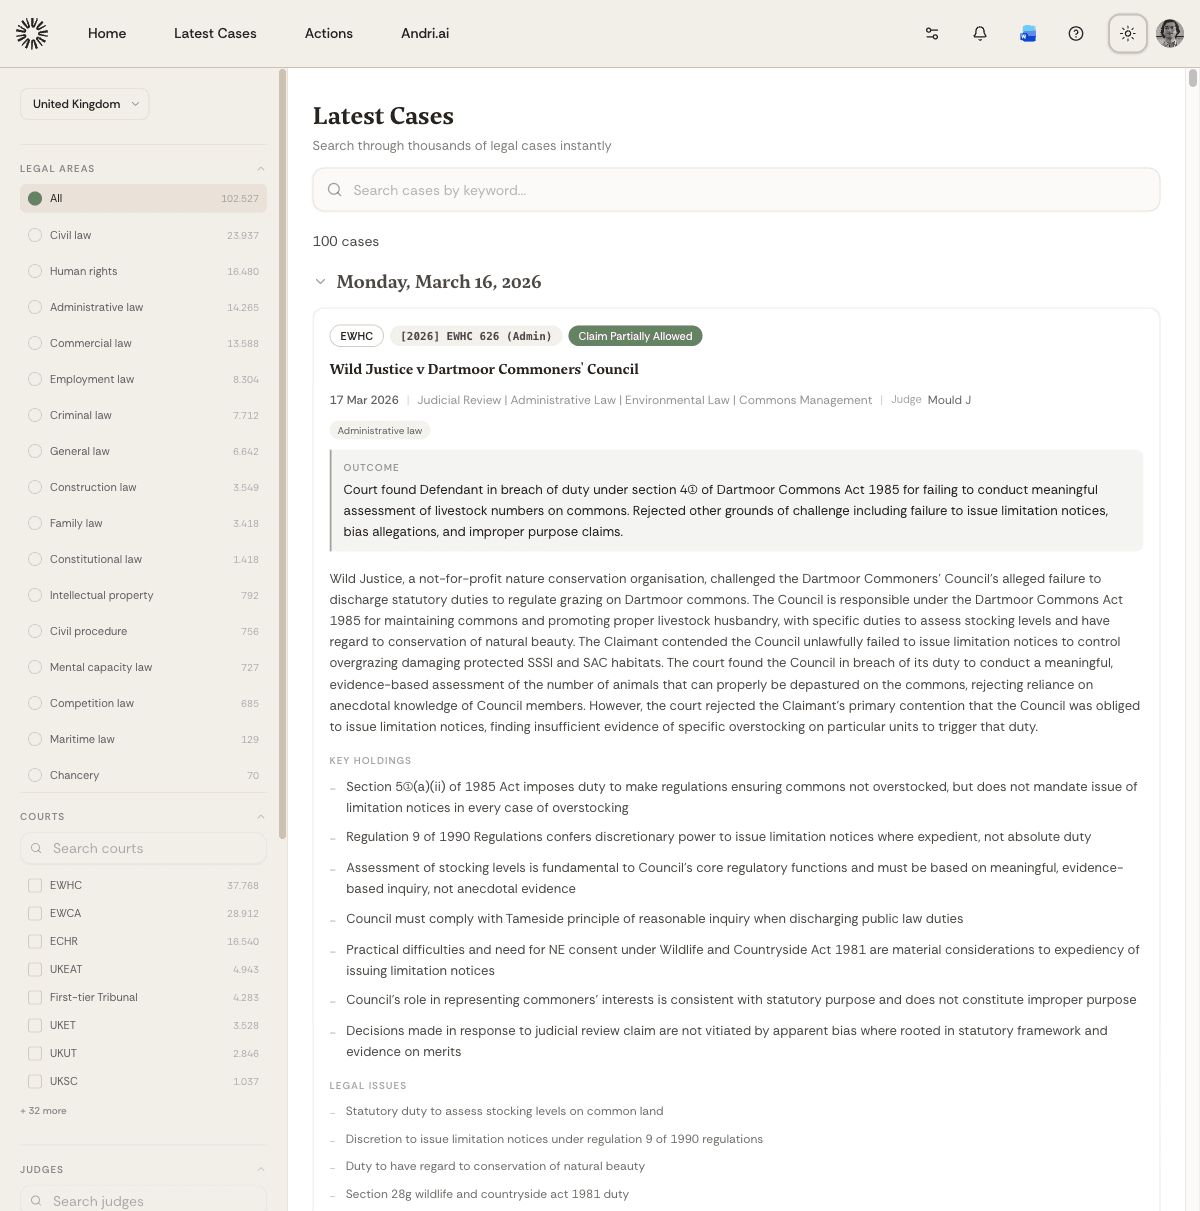Toggle the light theme sun button
The image size is (1200, 1211).
[x=1128, y=33]
